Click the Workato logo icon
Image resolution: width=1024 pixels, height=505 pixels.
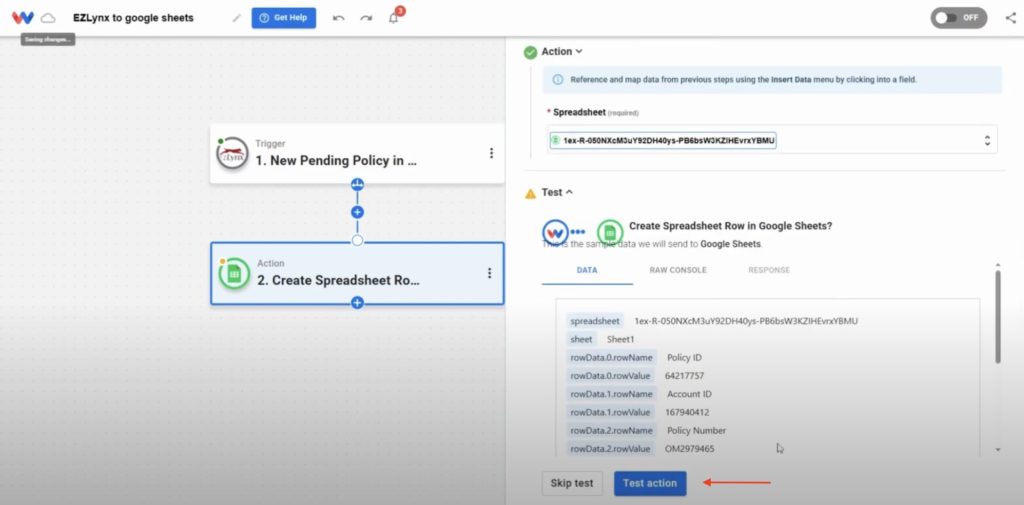22,18
